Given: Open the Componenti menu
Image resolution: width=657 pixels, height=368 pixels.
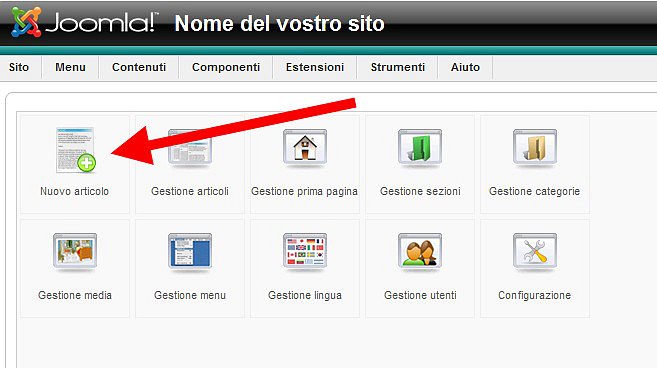Looking at the screenshot, I should pos(226,67).
